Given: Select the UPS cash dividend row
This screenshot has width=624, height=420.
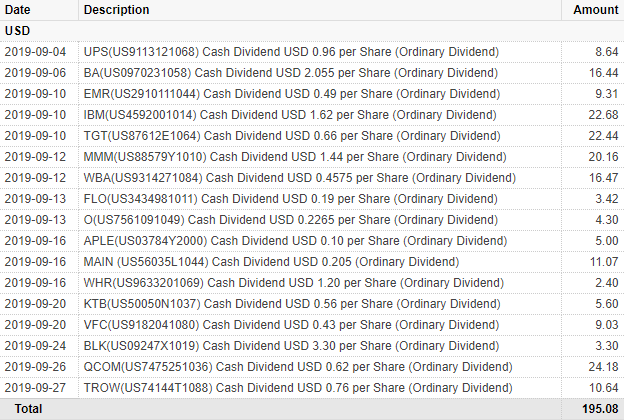Looking at the screenshot, I should 312,52.
